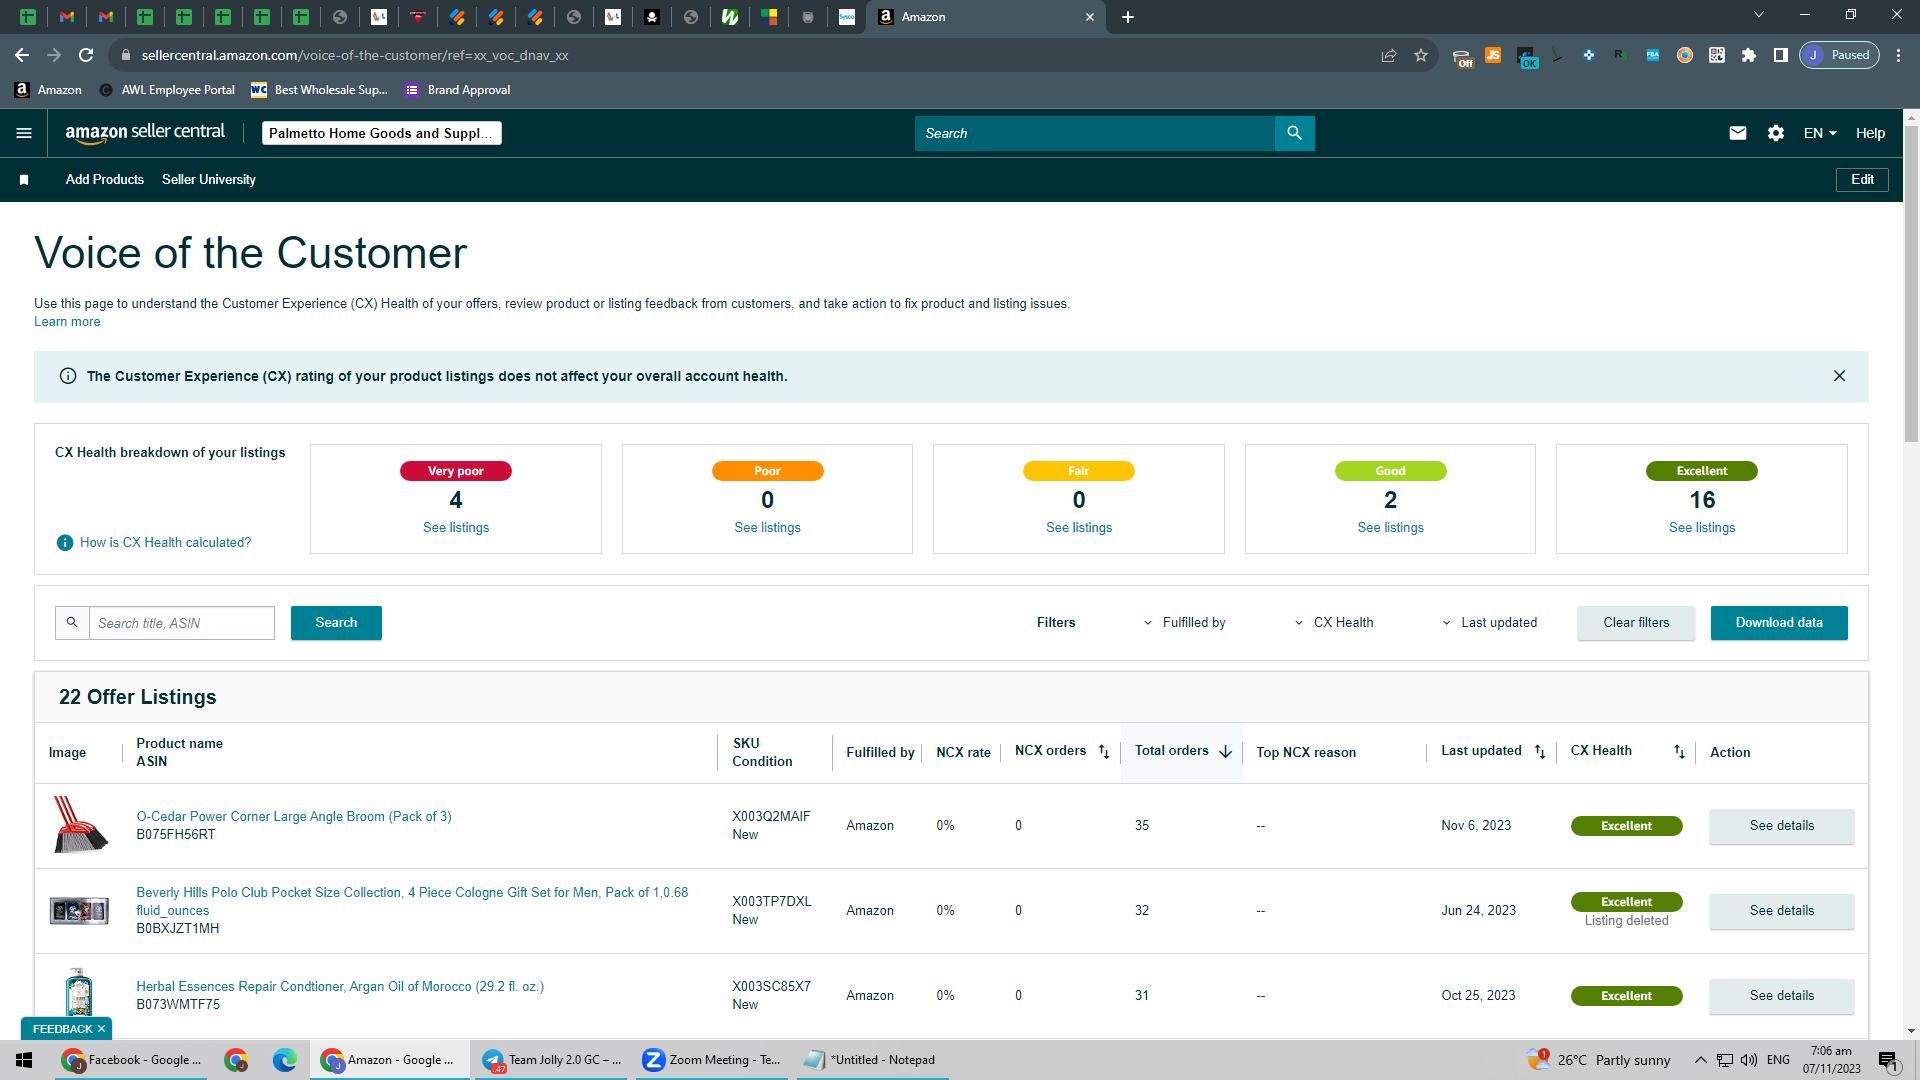Open the Windows notification center icon

[x=1888, y=1060]
